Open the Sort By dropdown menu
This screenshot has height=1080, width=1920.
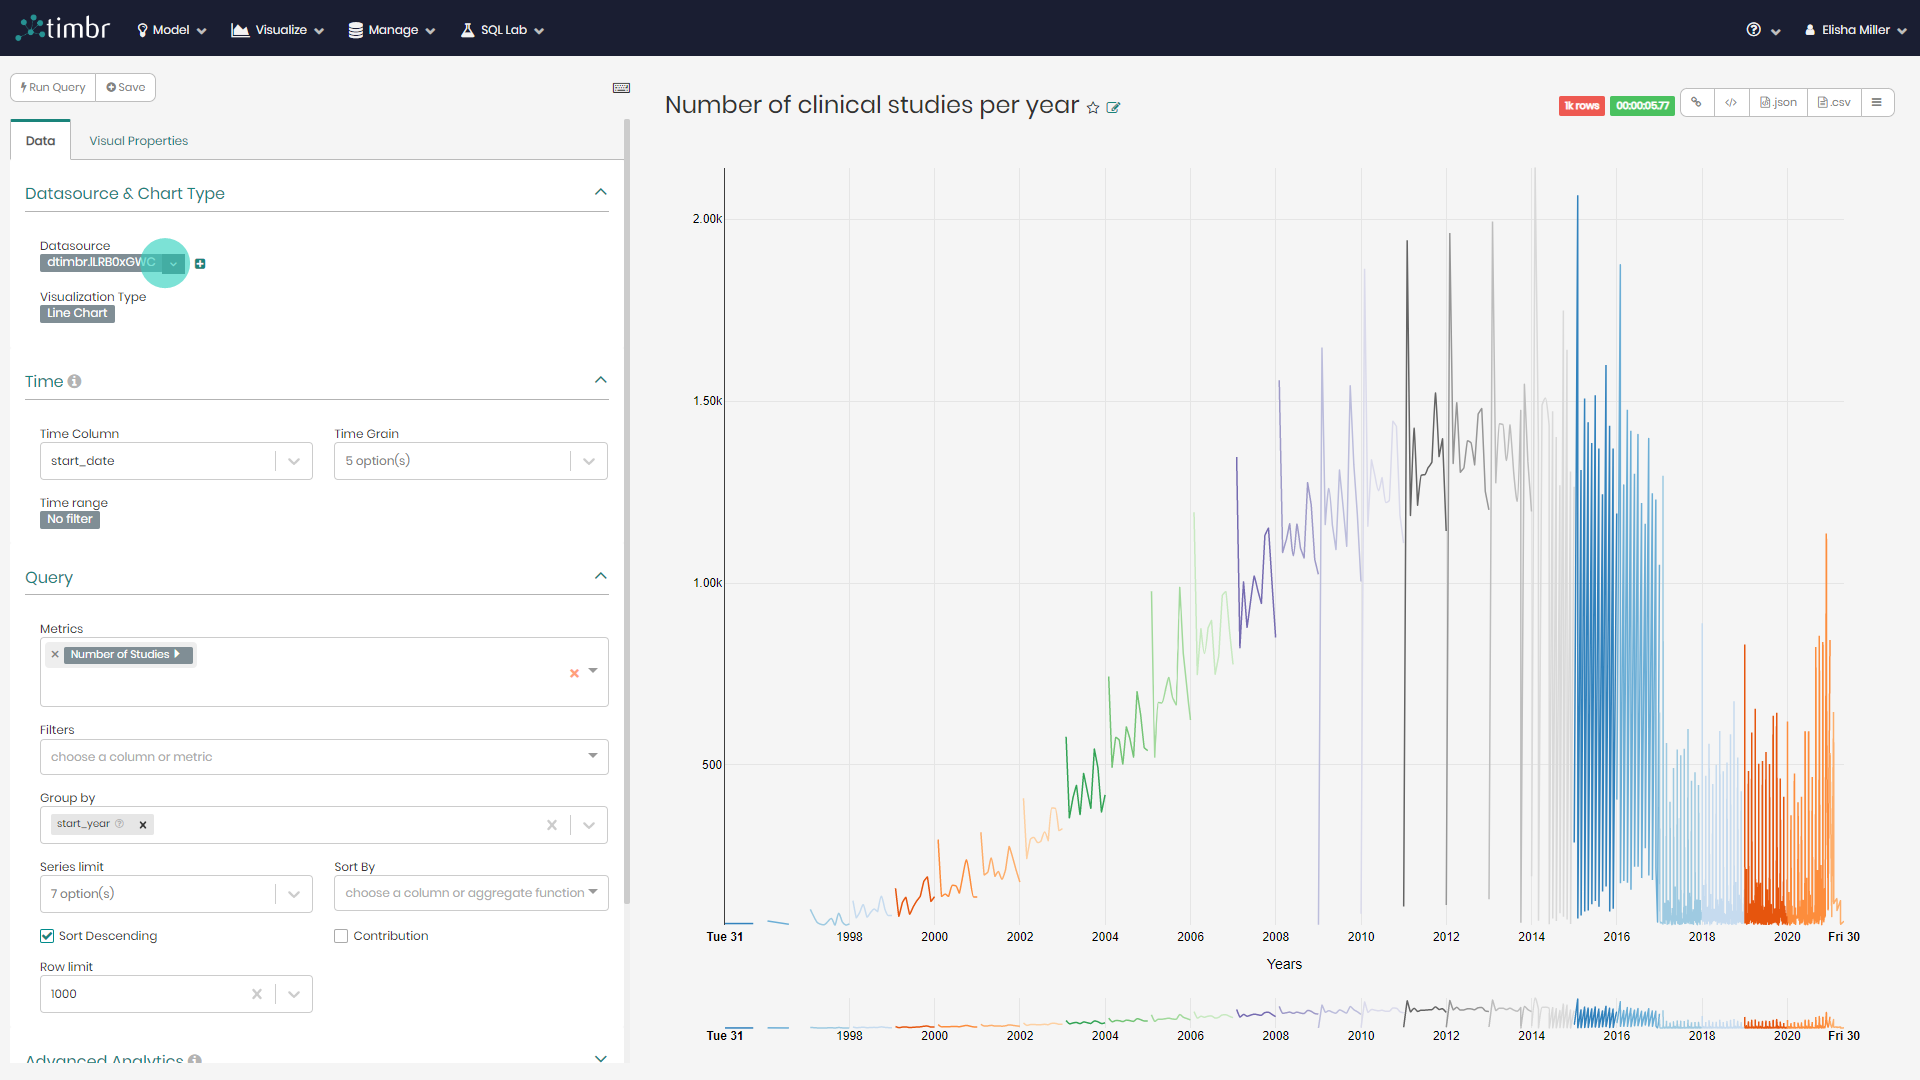(469, 893)
